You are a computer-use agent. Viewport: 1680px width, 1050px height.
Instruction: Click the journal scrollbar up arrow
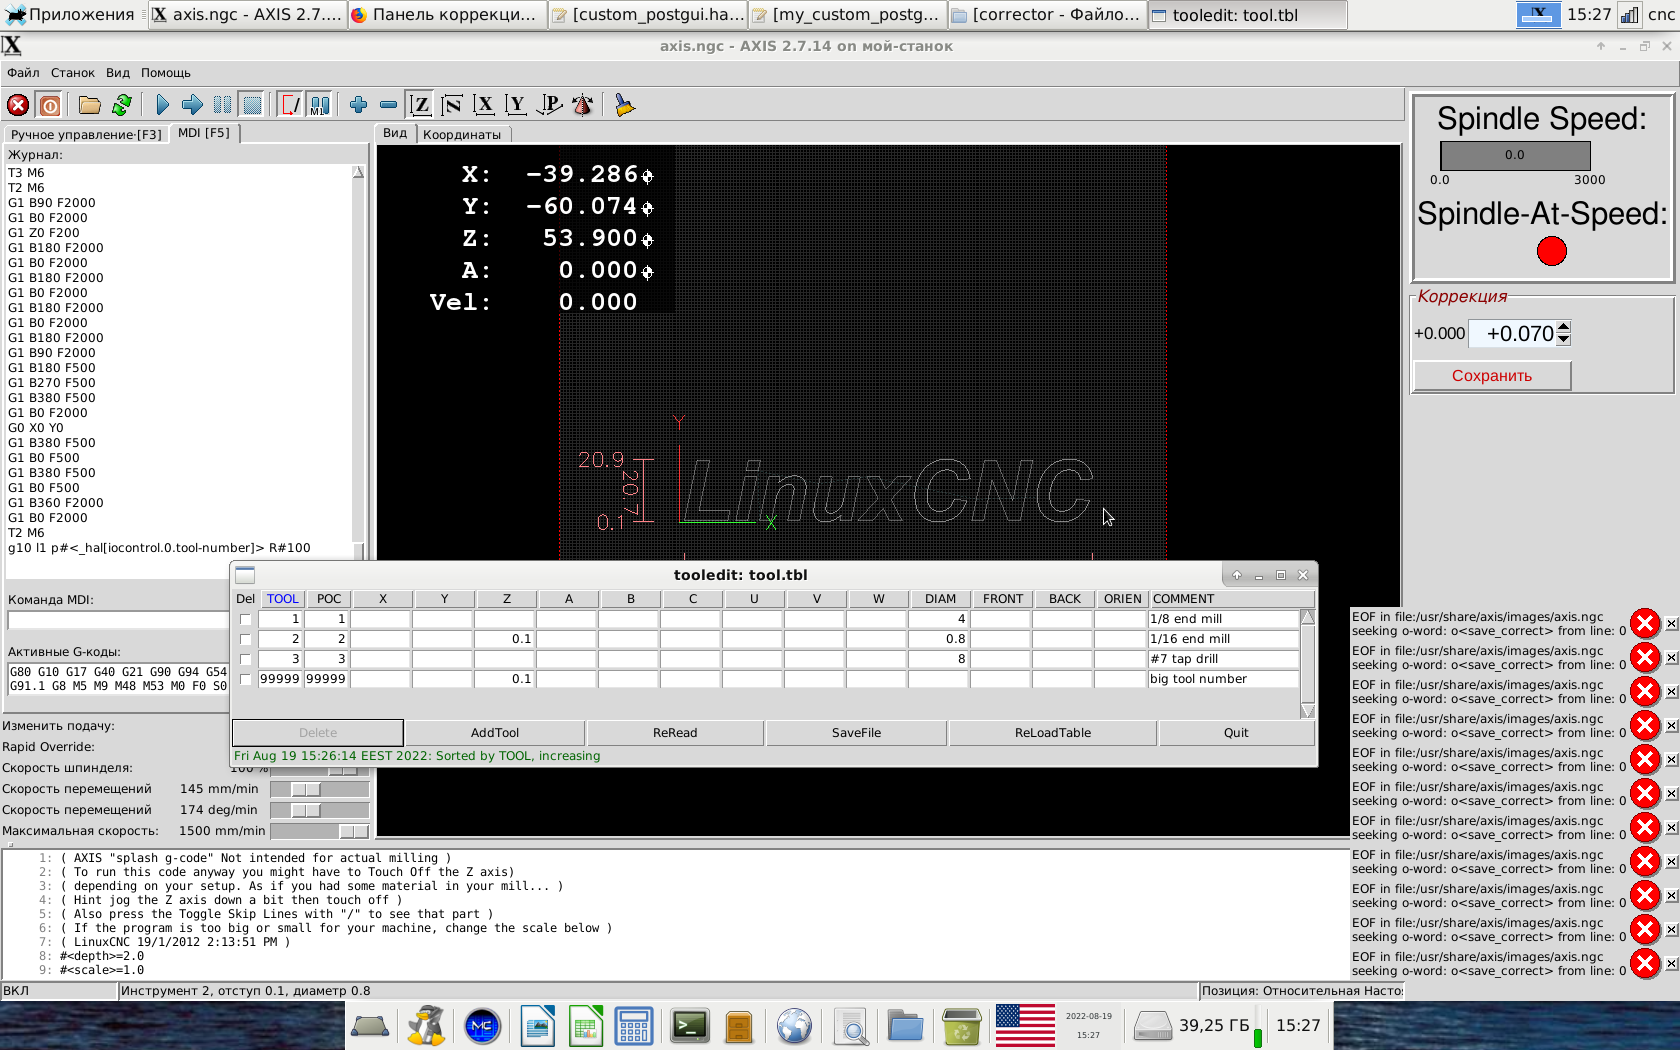[x=358, y=173]
